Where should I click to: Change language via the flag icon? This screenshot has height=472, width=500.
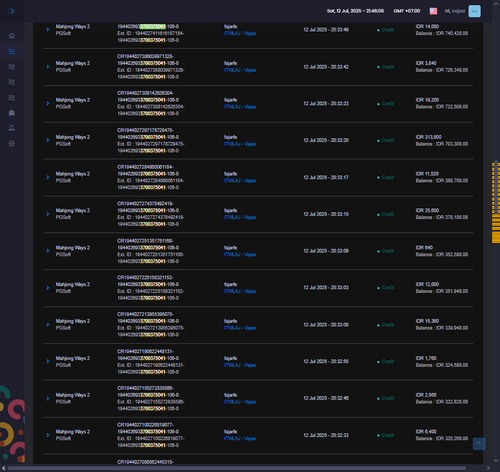point(433,11)
